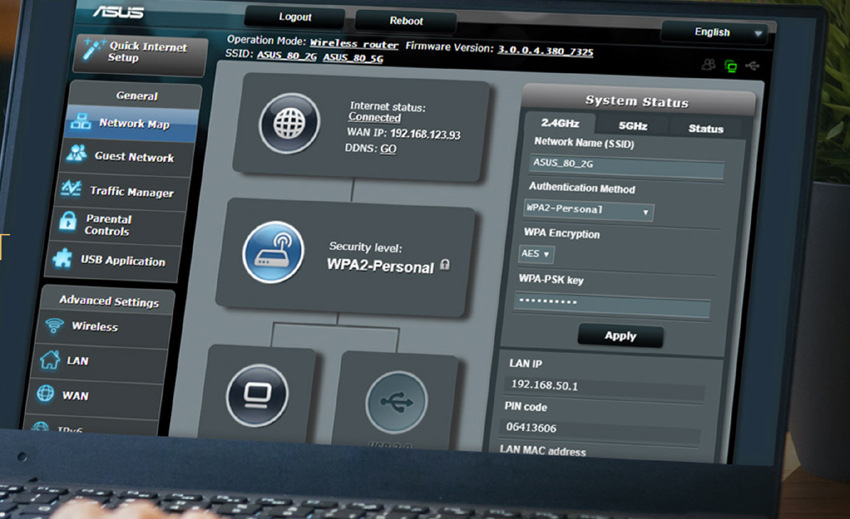850x519 pixels.
Task: Click the Network Name SSID input field
Action: click(x=627, y=166)
